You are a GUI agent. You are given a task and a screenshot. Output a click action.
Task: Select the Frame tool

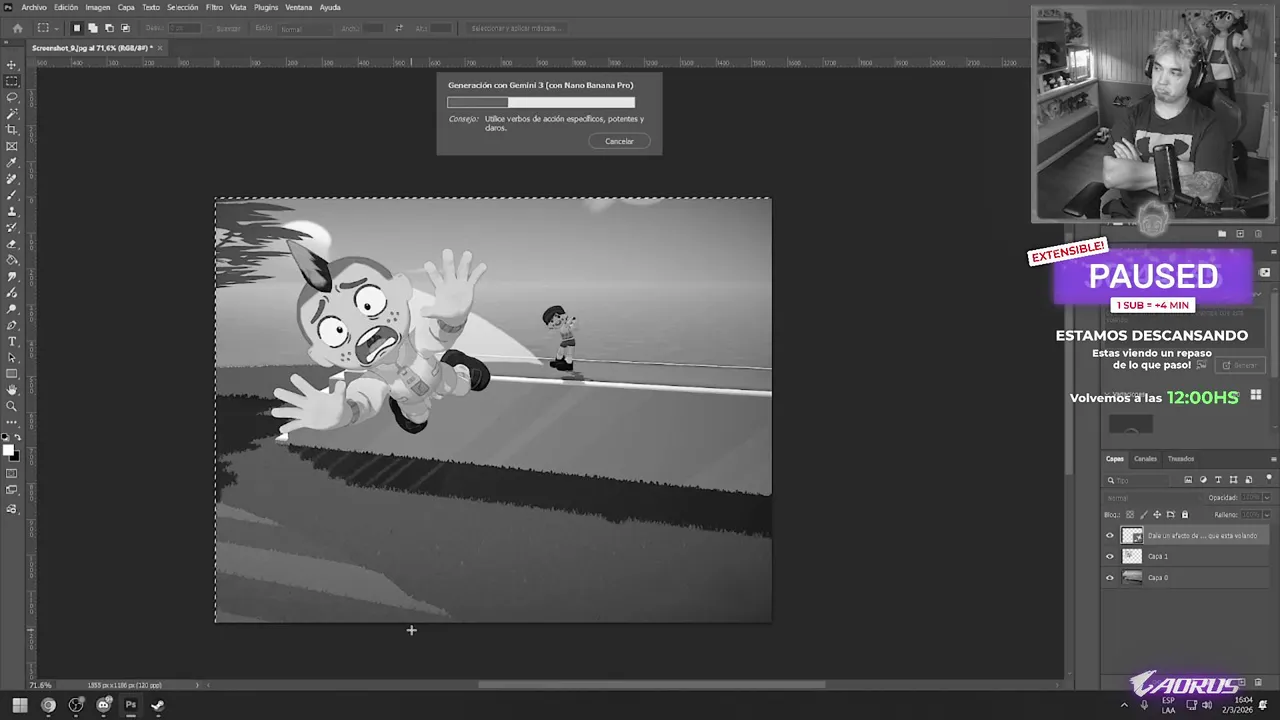(12, 146)
